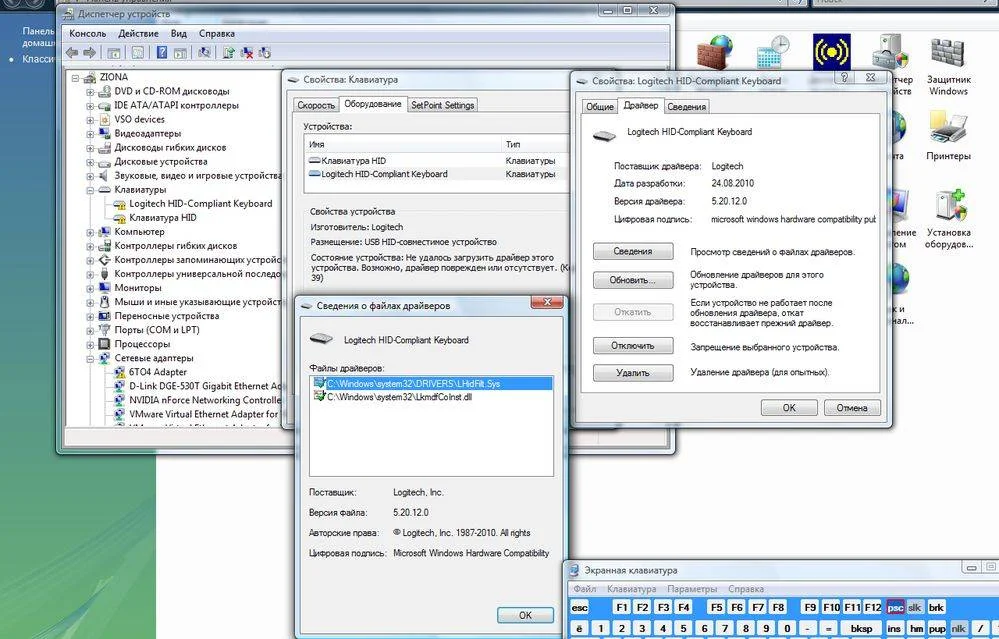The width and height of the screenshot is (999, 639).
Task: Click the keyboard icon in driver file details dialog
Action: point(322,339)
